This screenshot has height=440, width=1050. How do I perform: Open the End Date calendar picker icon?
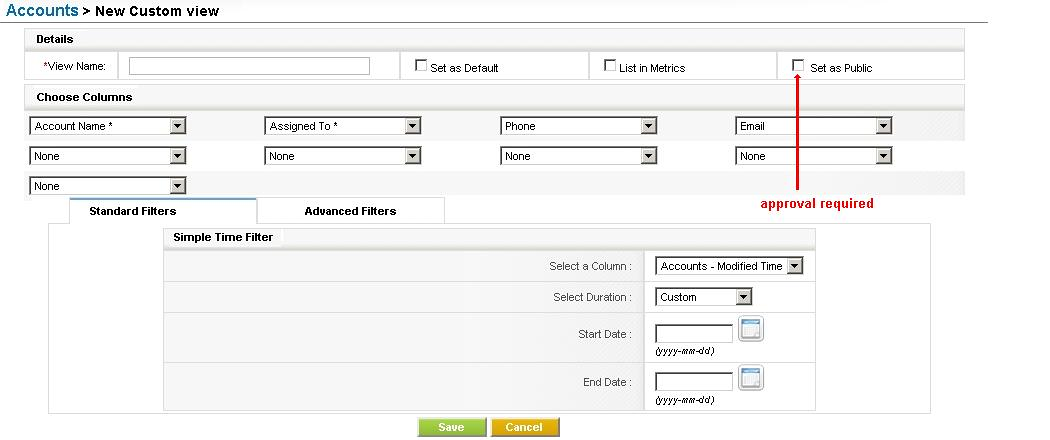tap(751, 378)
